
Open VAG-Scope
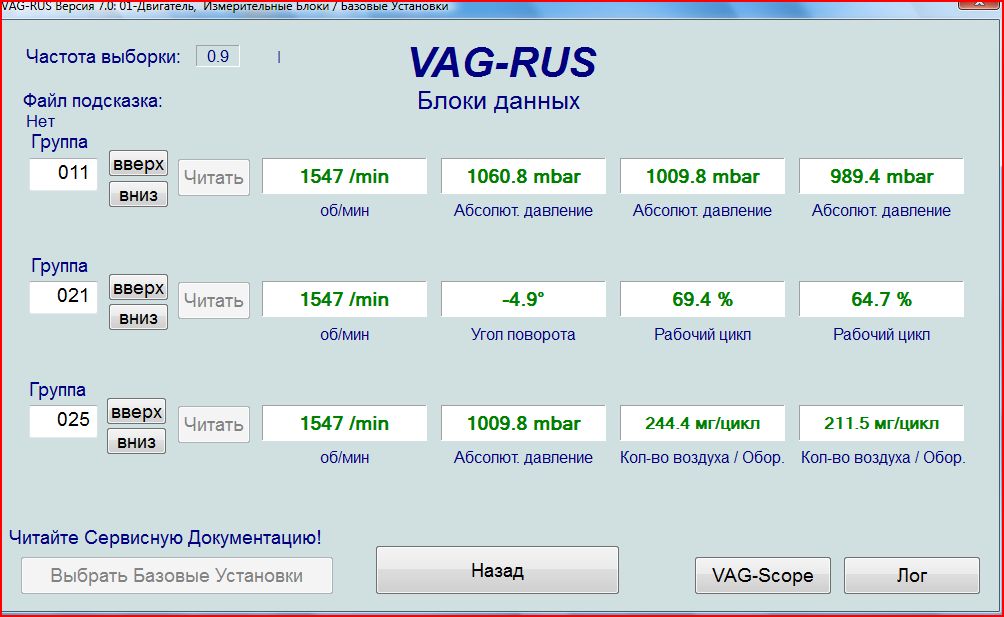762,575
